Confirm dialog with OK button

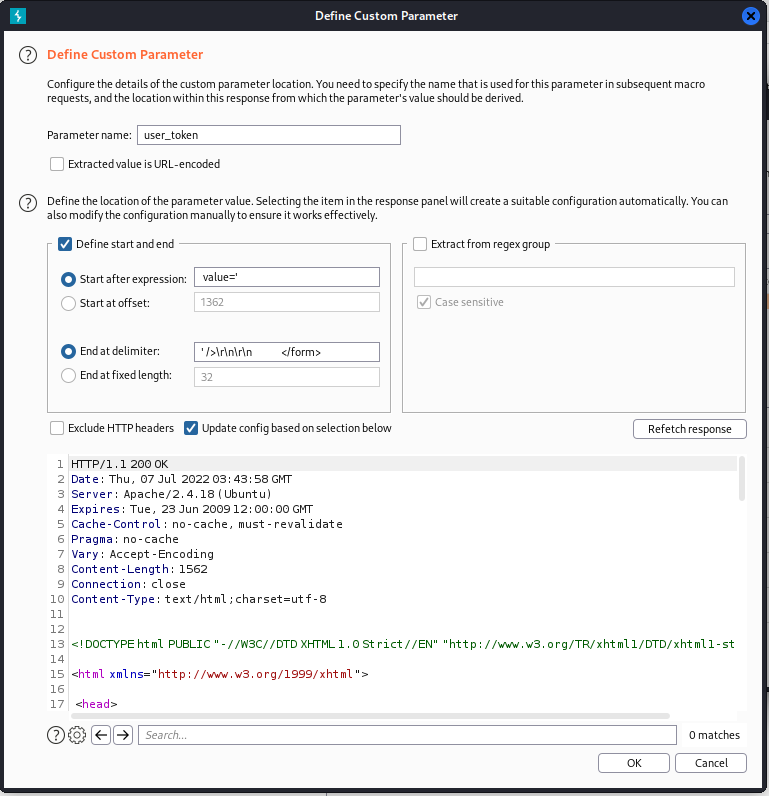634,763
